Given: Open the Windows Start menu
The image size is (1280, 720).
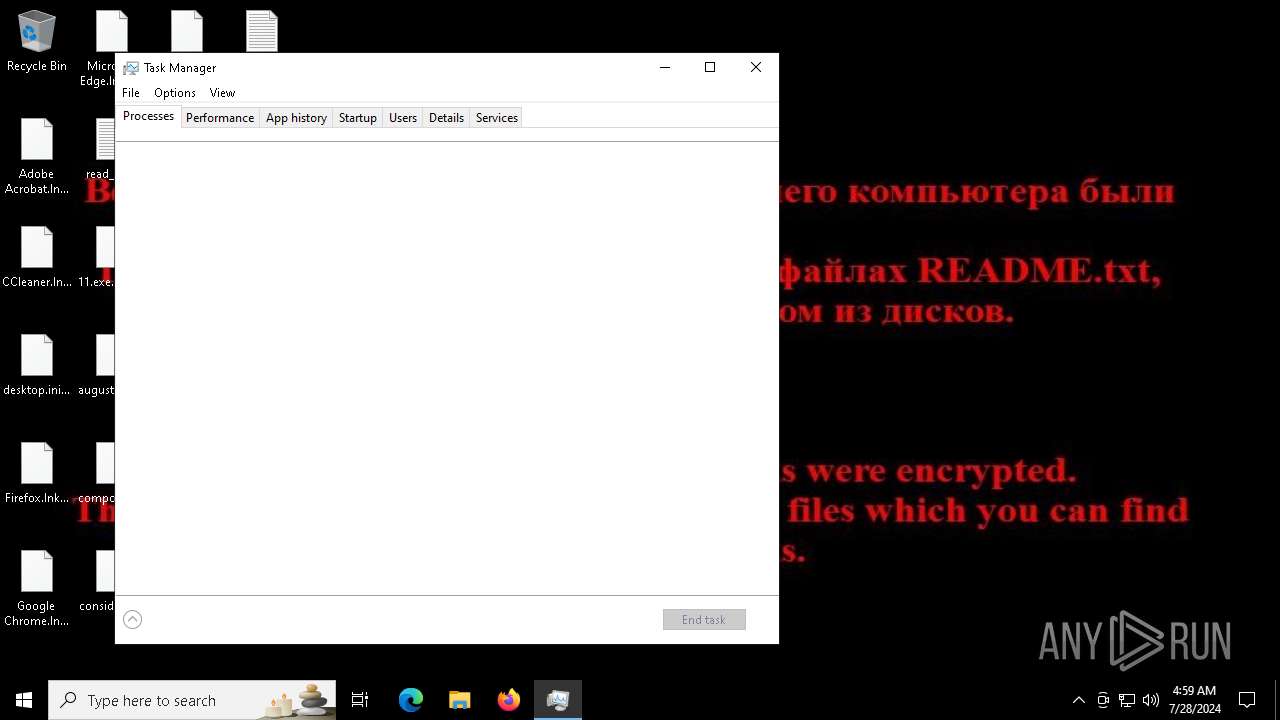Looking at the screenshot, I should click(24, 700).
